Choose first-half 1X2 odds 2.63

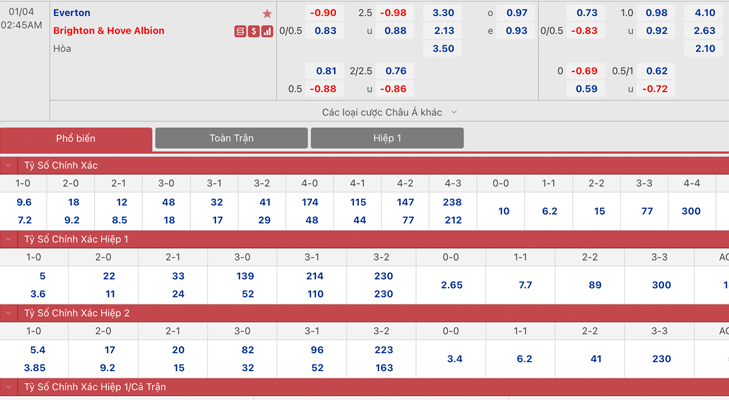coord(704,31)
